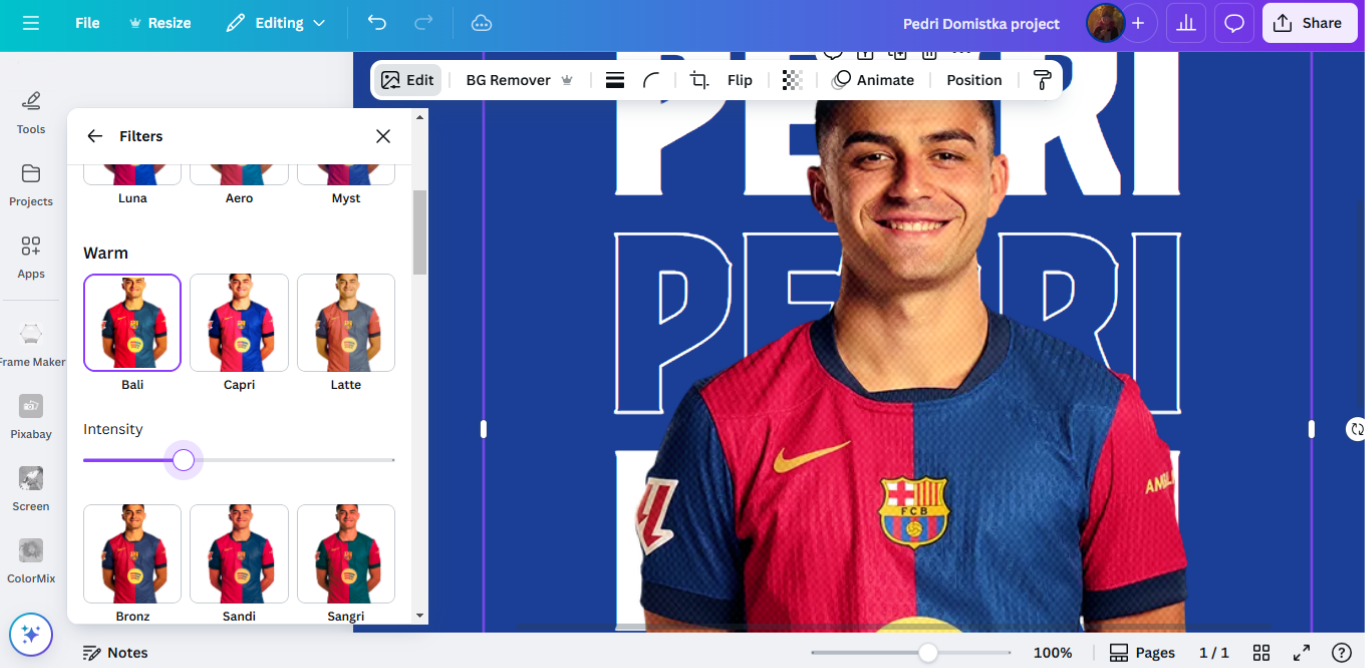
Task: Enter fullscreen present mode
Action: [x=1302, y=653]
